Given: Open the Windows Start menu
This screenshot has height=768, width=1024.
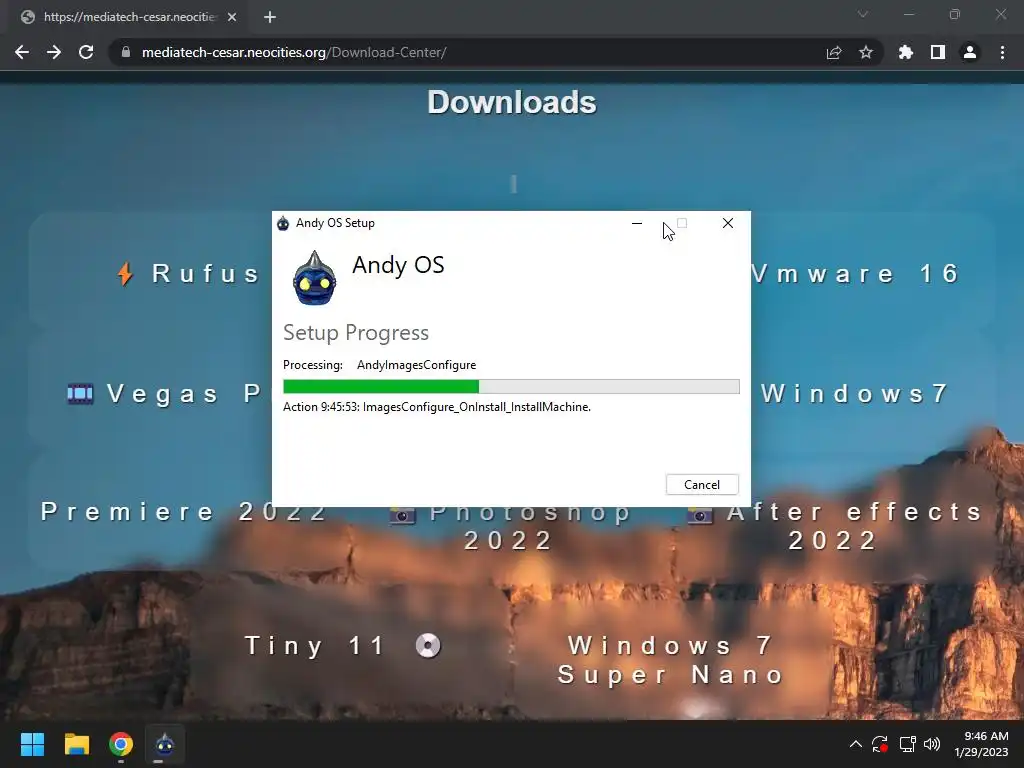Looking at the screenshot, I should click(x=32, y=744).
